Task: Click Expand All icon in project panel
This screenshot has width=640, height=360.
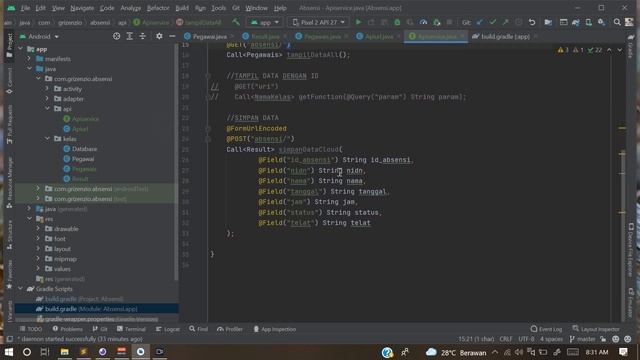Action: click(x=129, y=36)
